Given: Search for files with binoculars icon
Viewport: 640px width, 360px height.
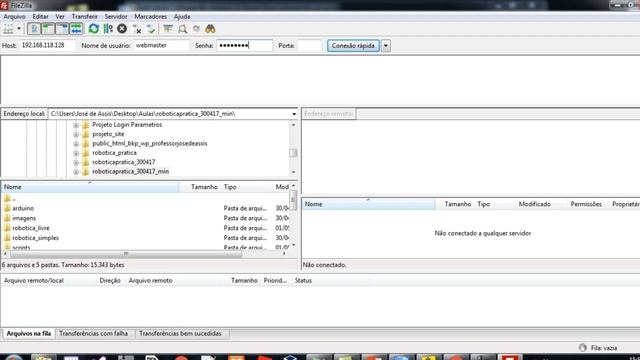Looking at the screenshot, I should 210,29.
